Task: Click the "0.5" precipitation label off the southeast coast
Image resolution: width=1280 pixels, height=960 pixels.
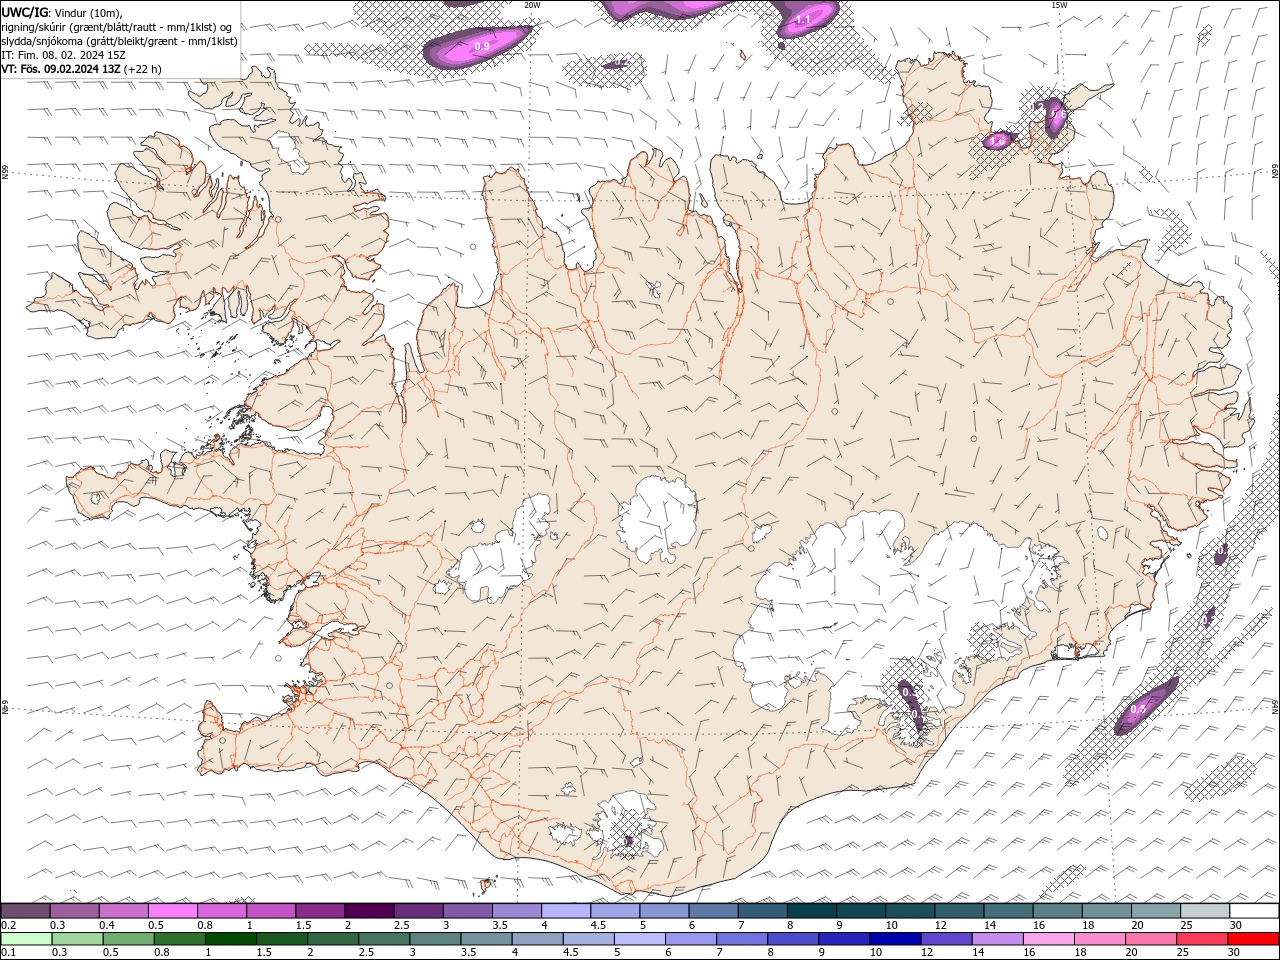Action: coord(1138,709)
